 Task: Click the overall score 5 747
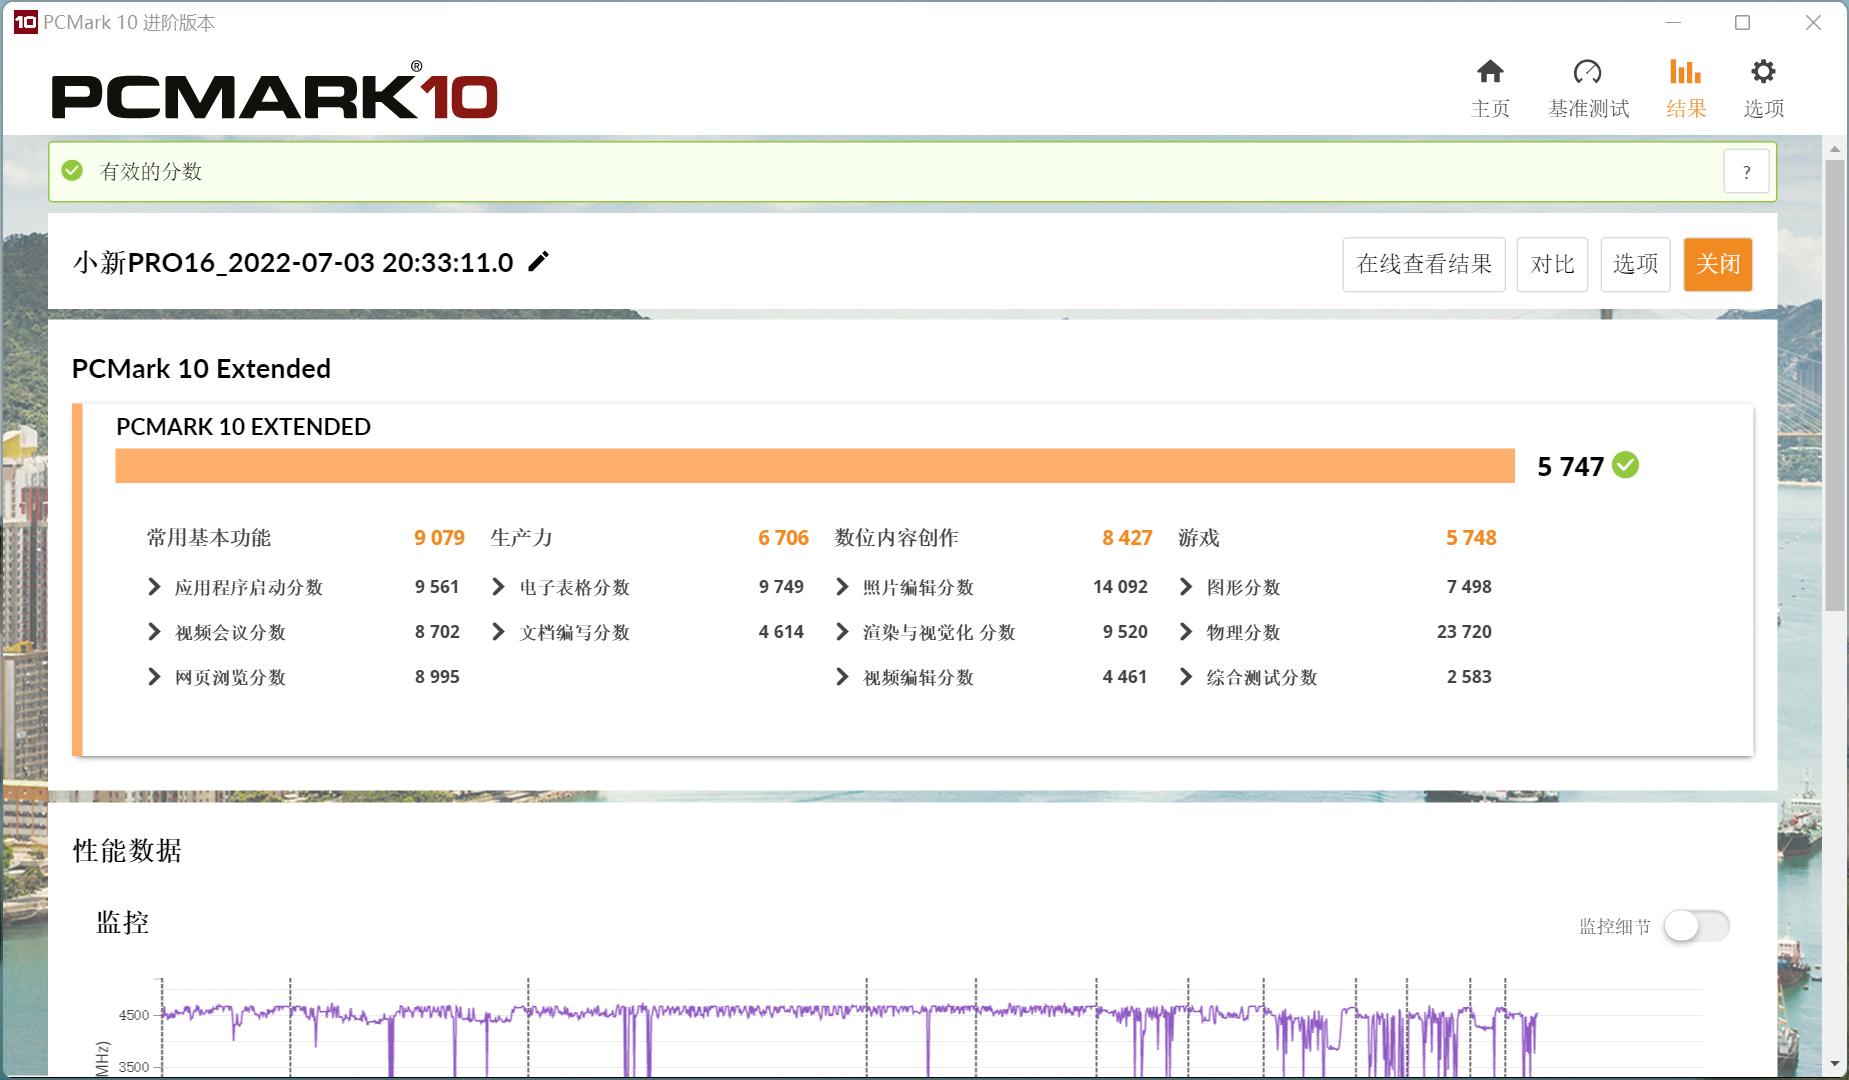(x=1570, y=466)
